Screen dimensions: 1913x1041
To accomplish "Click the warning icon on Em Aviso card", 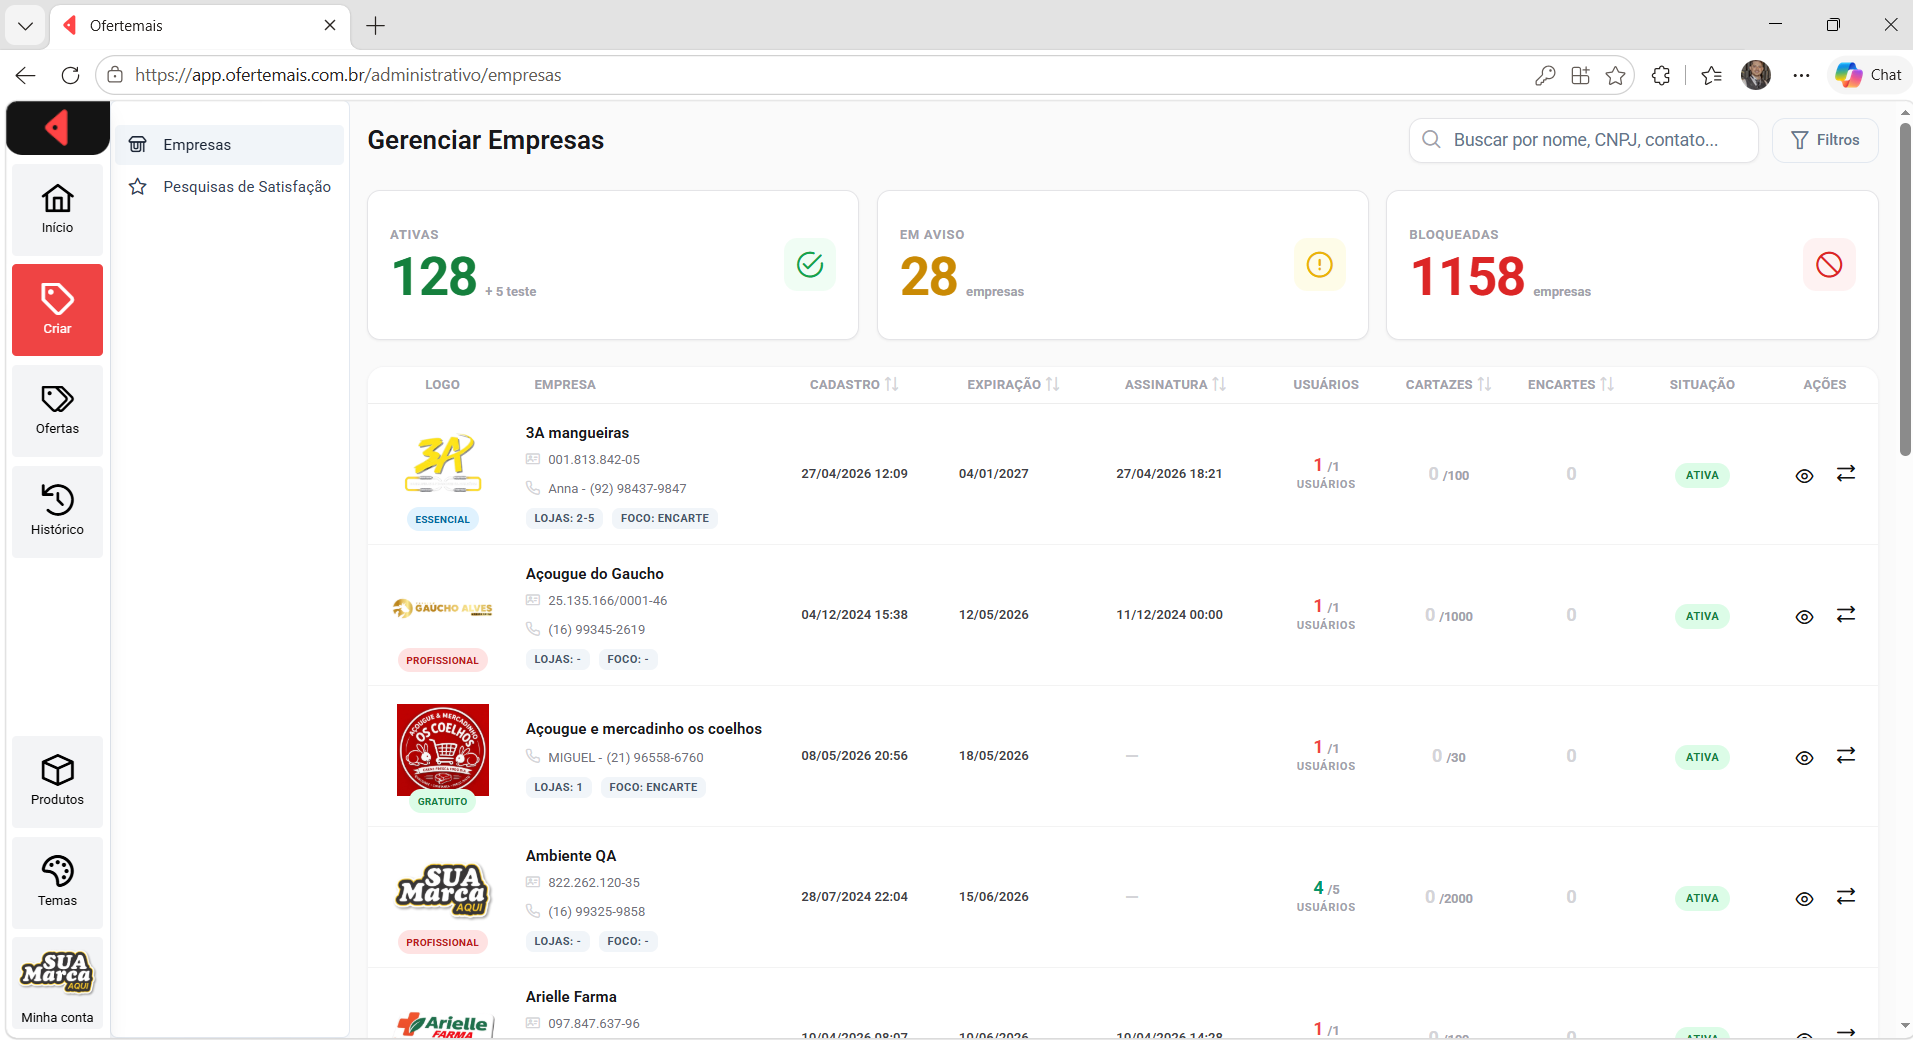I will pos(1320,264).
